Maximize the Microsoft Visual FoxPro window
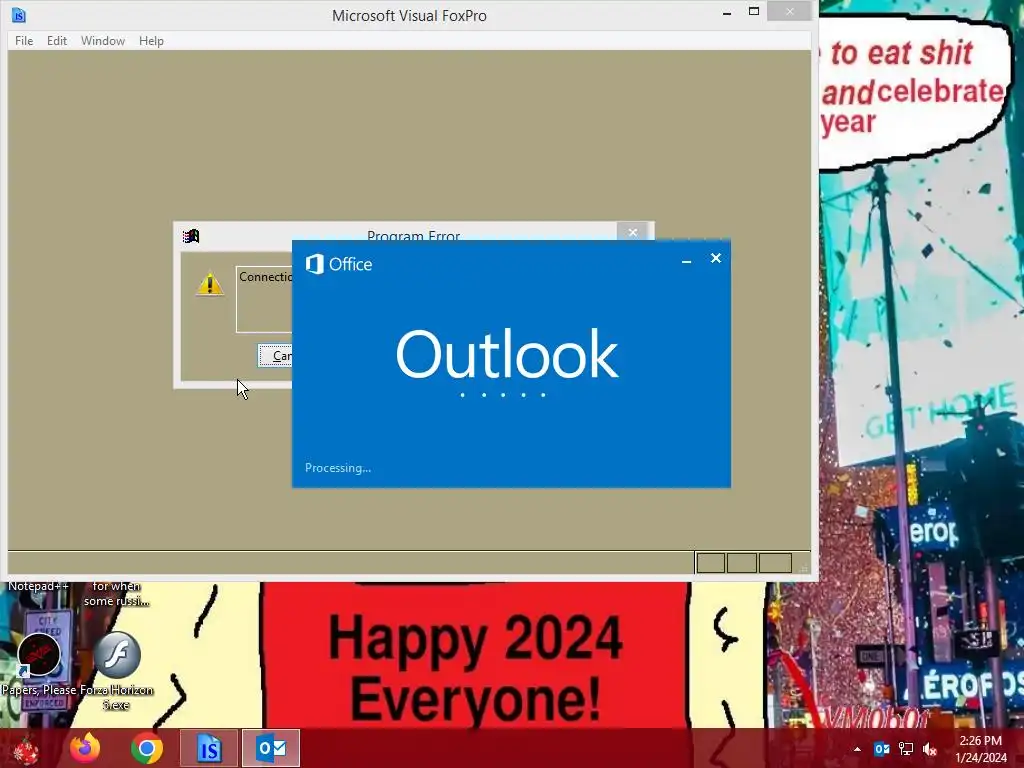Screen dimensions: 1024x768 click(x=754, y=12)
